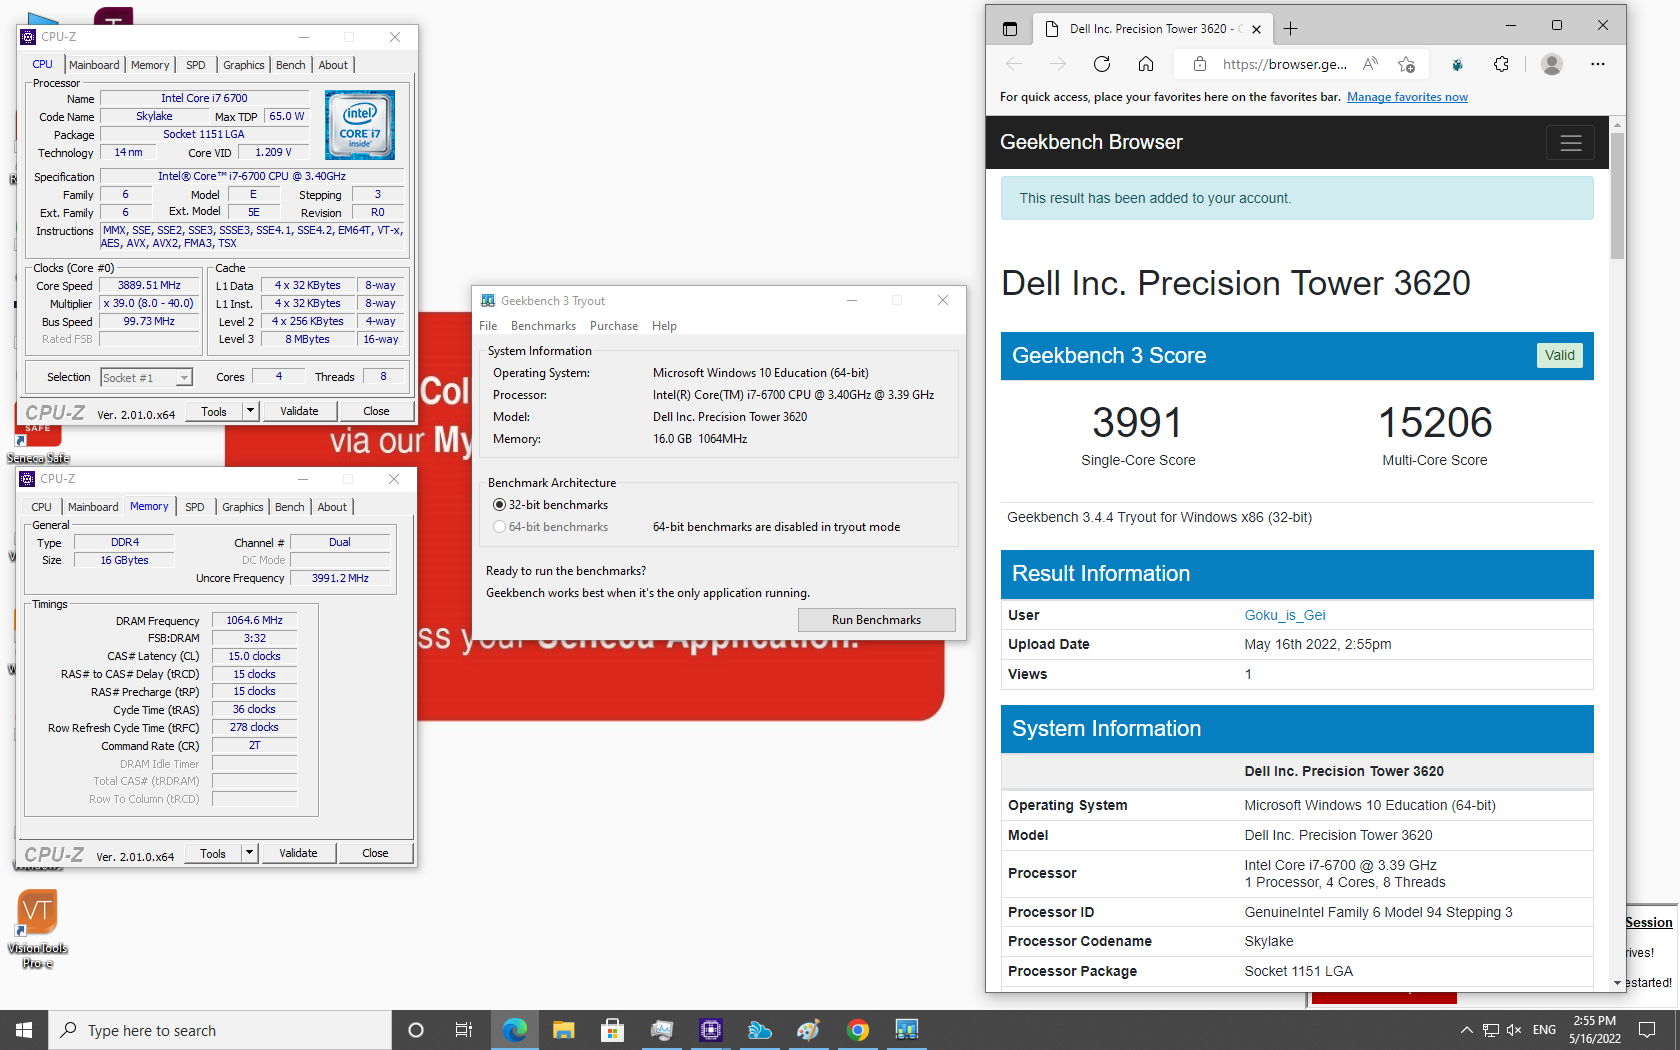This screenshot has width=1680, height=1050.
Task: Open the Geekbench Purchase menu
Action: click(x=614, y=326)
